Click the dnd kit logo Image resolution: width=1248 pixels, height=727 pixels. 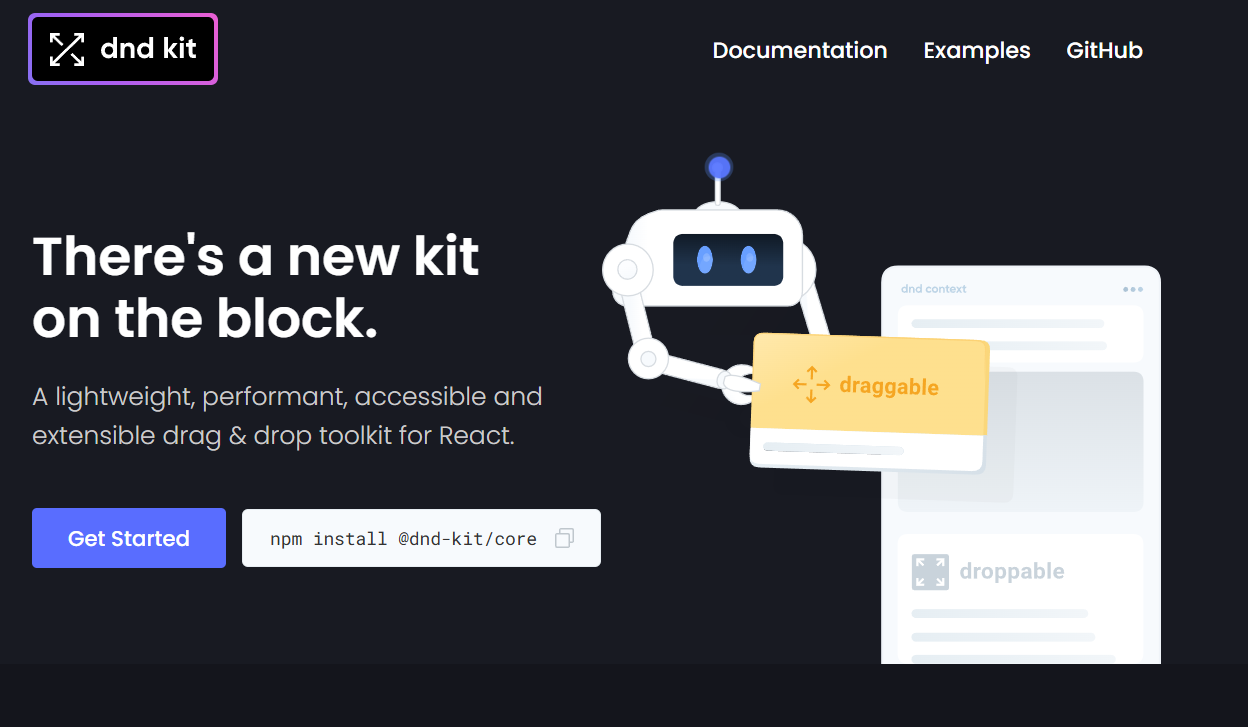tap(123, 49)
